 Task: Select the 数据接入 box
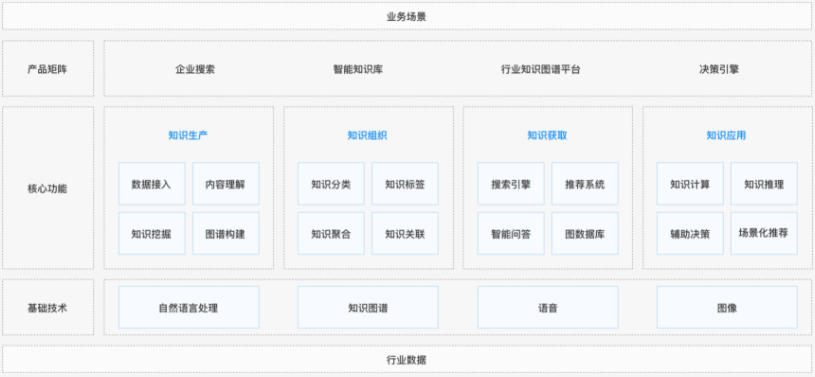(152, 184)
